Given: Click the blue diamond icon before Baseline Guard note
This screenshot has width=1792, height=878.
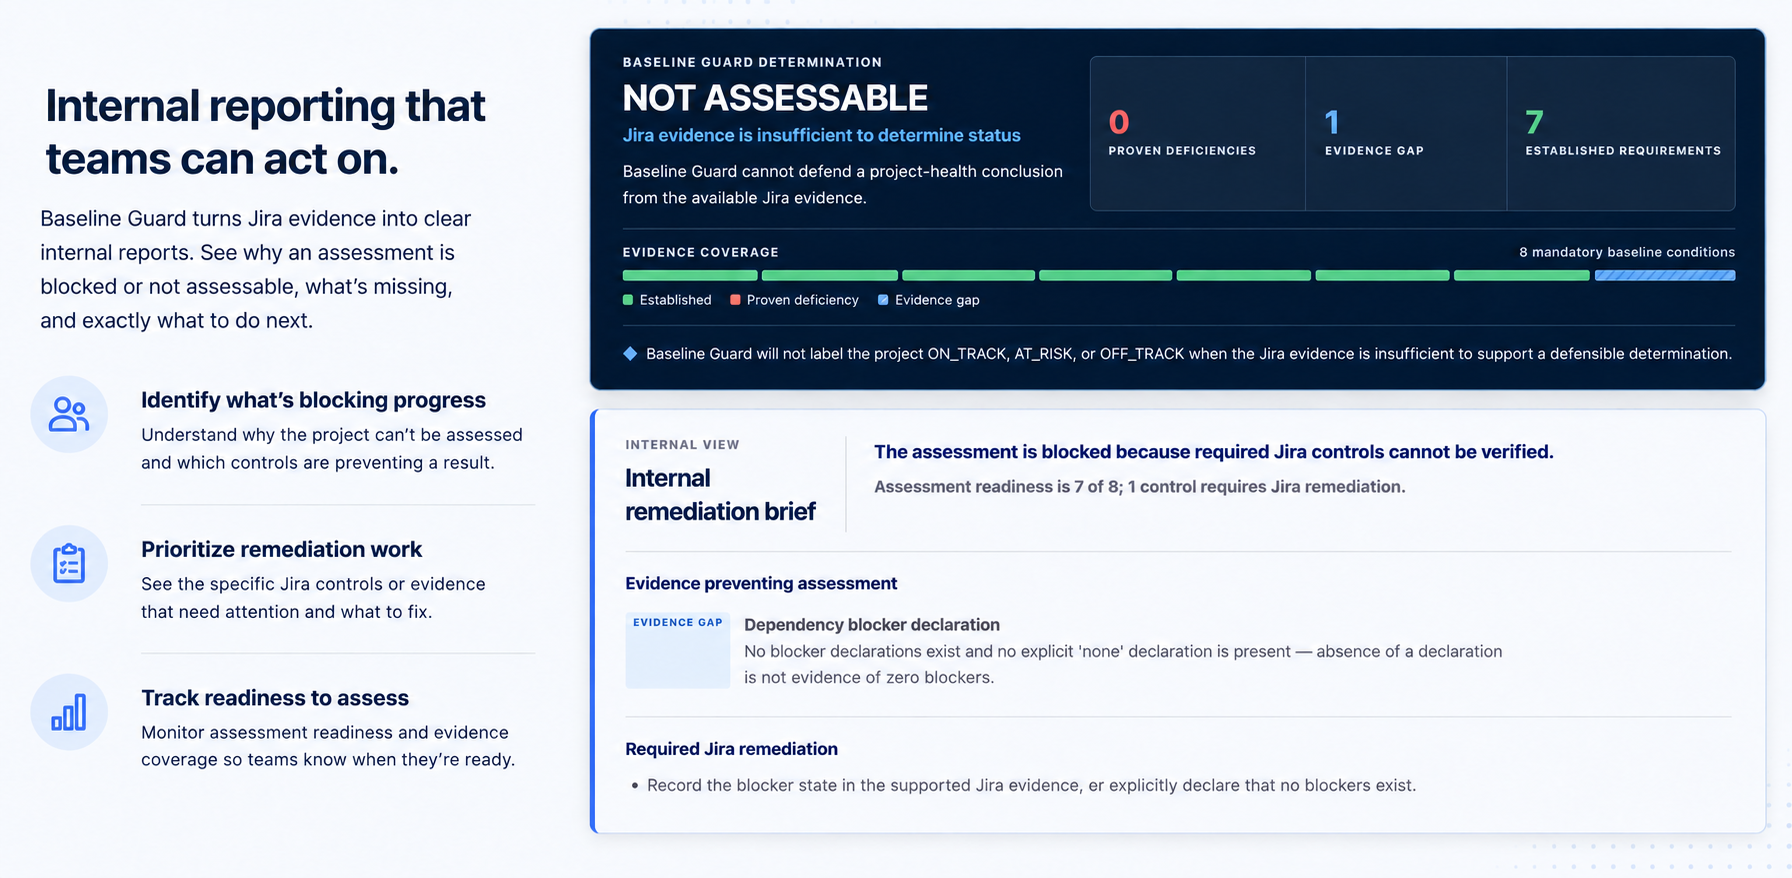Looking at the screenshot, I should click(630, 353).
